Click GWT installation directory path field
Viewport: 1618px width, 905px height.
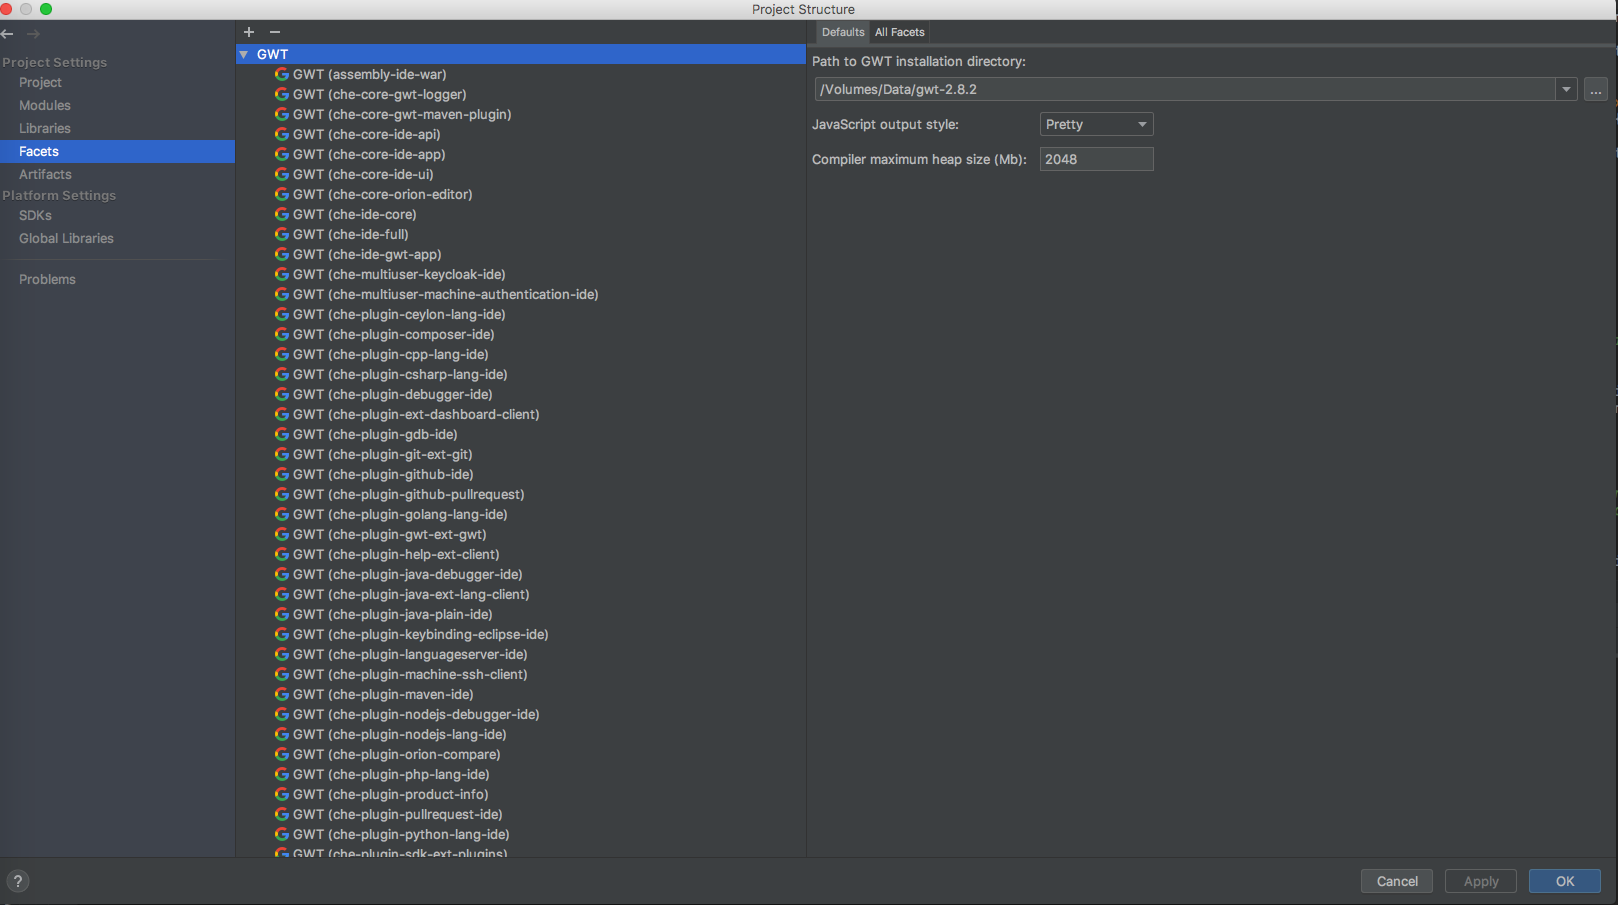pyautogui.click(x=1185, y=90)
